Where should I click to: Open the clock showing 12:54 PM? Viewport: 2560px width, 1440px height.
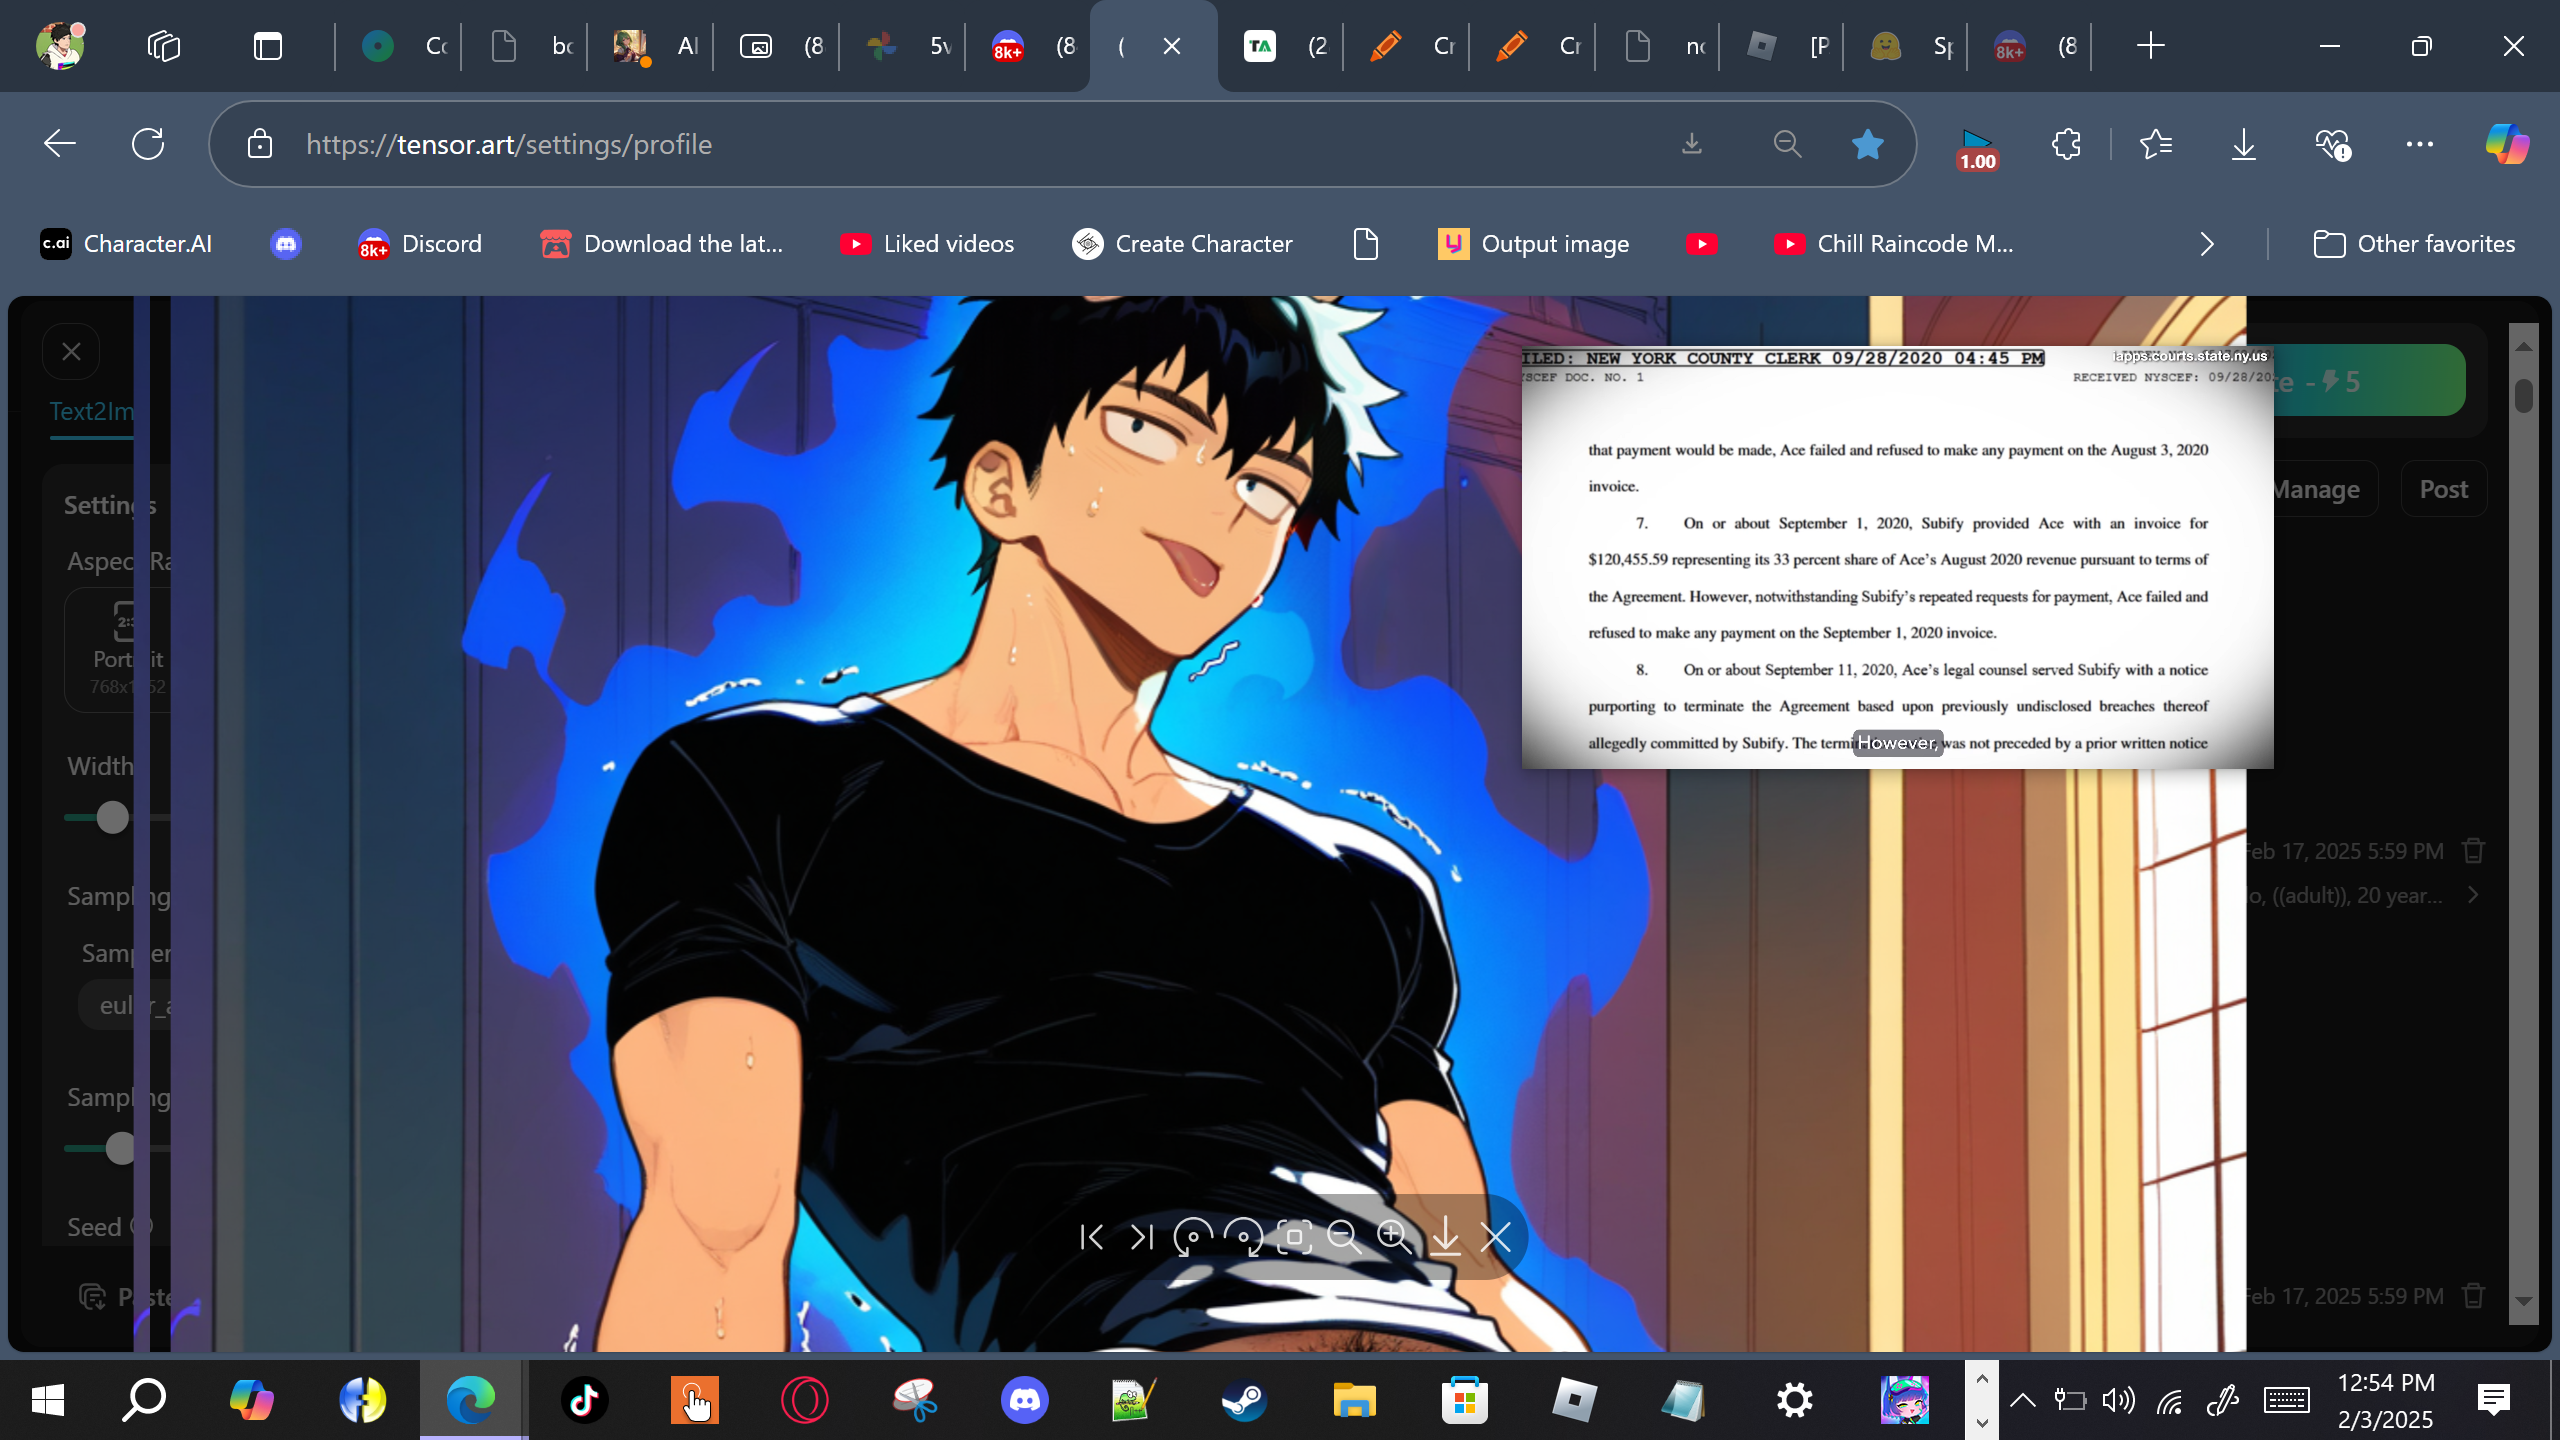(x=2386, y=1400)
